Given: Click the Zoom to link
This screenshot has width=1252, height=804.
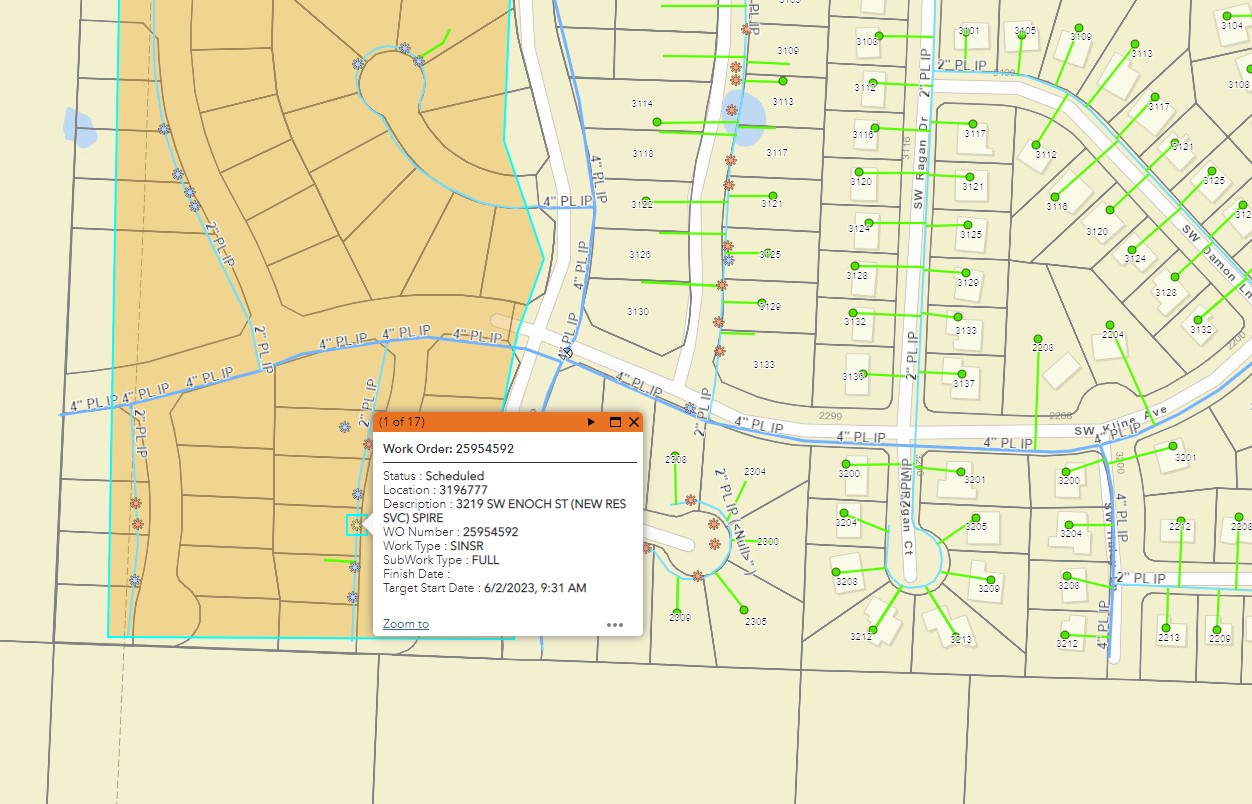Looking at the screenshot, I should pyautogui.click(x=405, y=624).
